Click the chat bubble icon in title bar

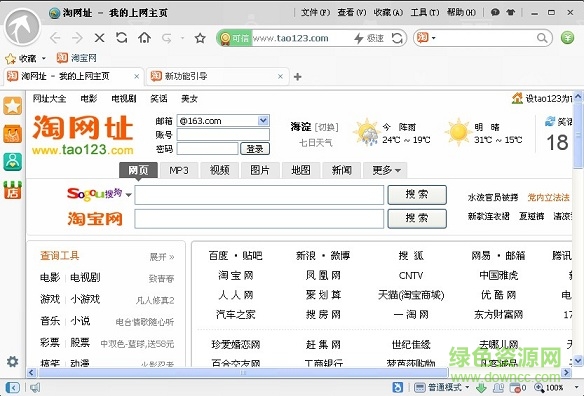[x=495, y=12]
